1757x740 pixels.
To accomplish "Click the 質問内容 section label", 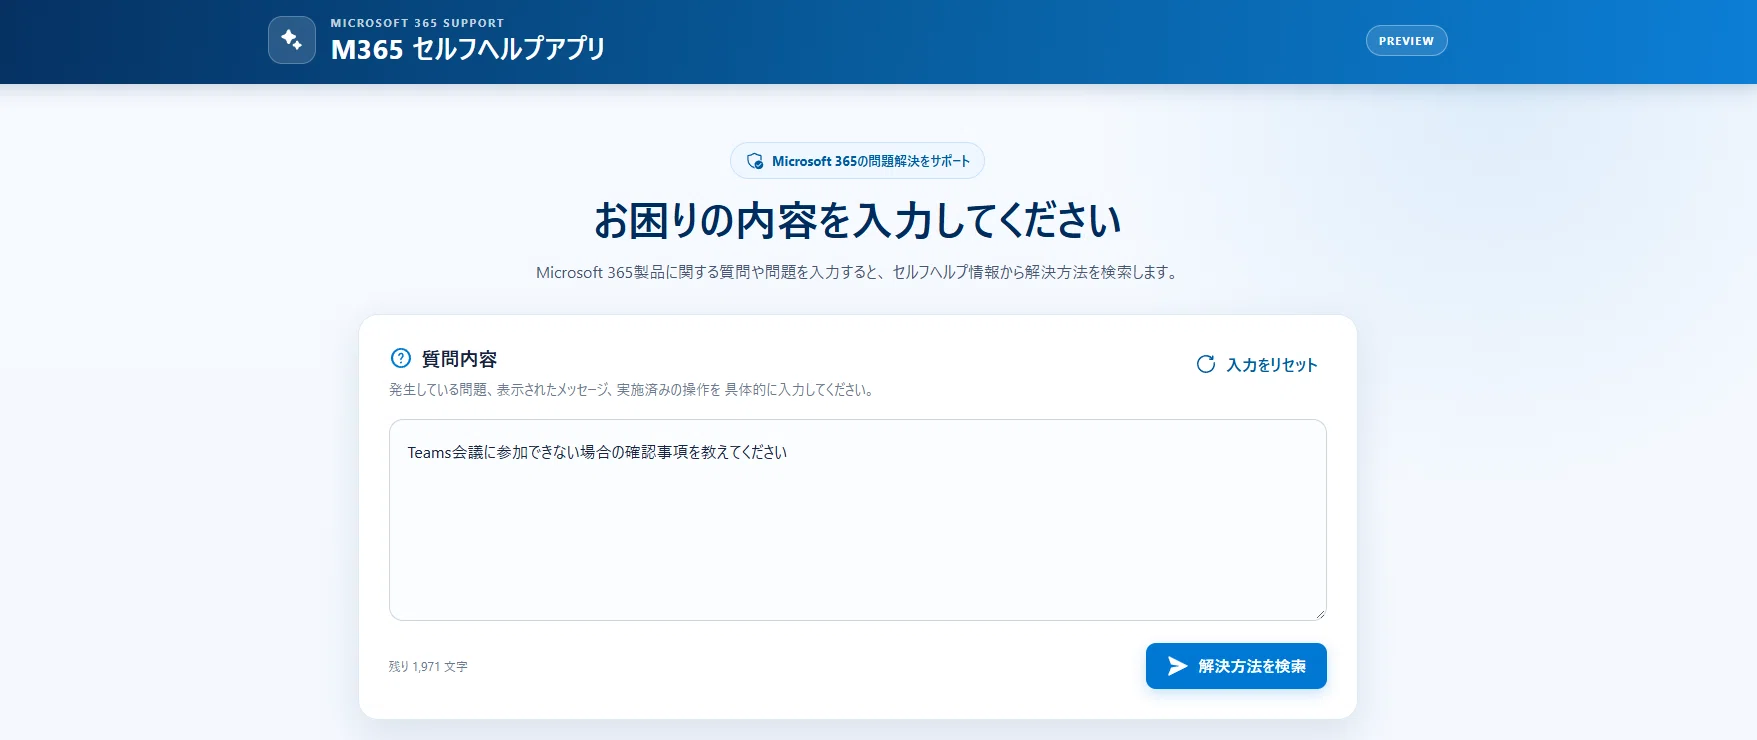I will (459, 359).
